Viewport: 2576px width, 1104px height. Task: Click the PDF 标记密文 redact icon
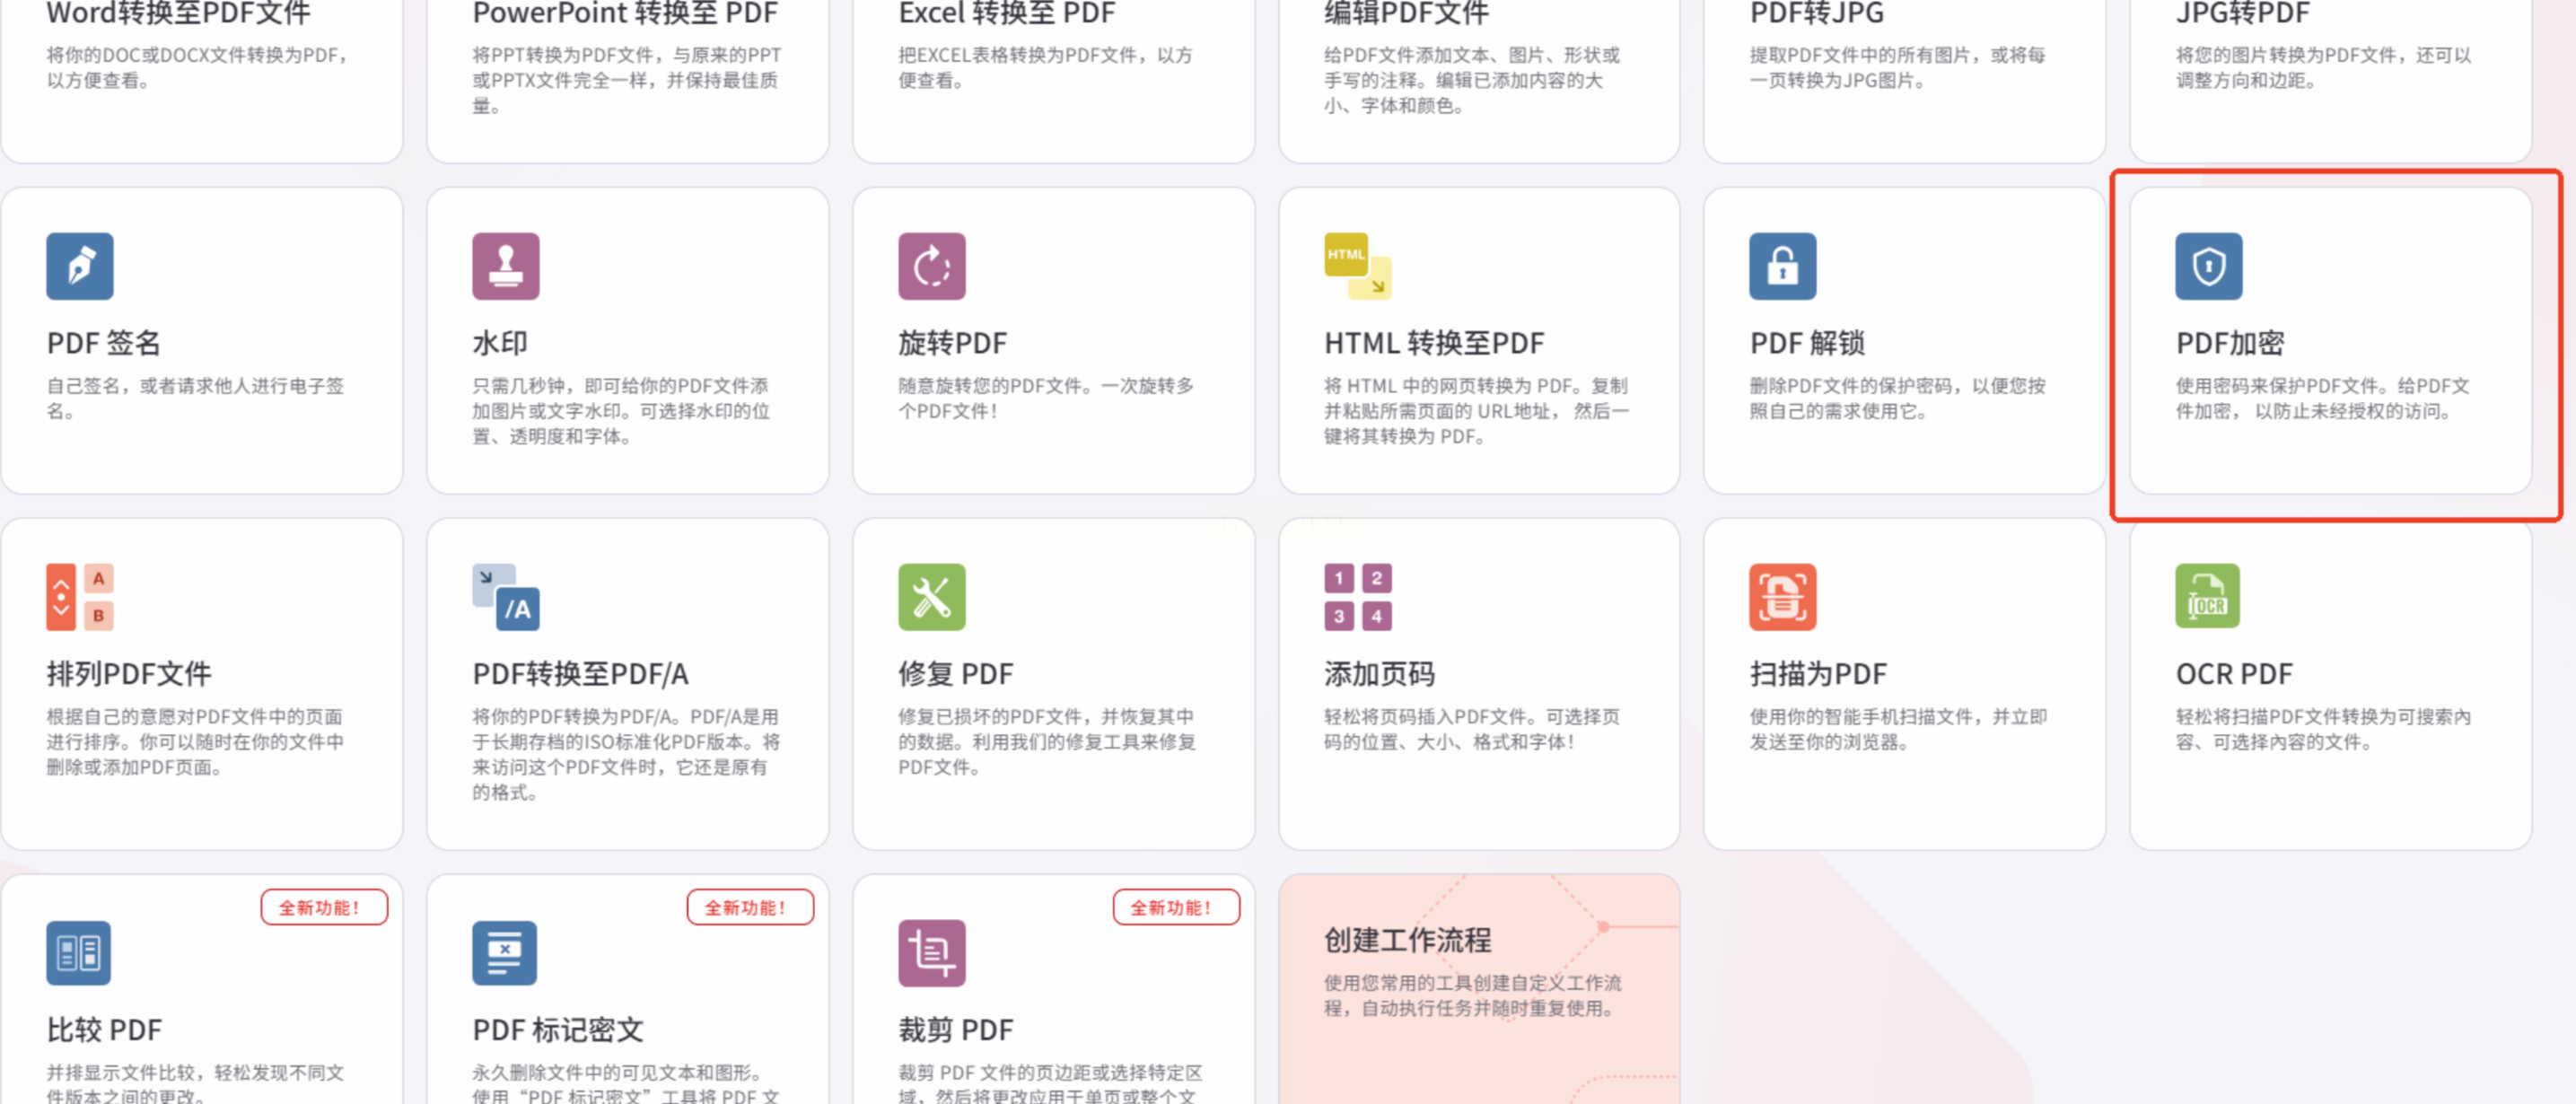[x=505, y=953]
